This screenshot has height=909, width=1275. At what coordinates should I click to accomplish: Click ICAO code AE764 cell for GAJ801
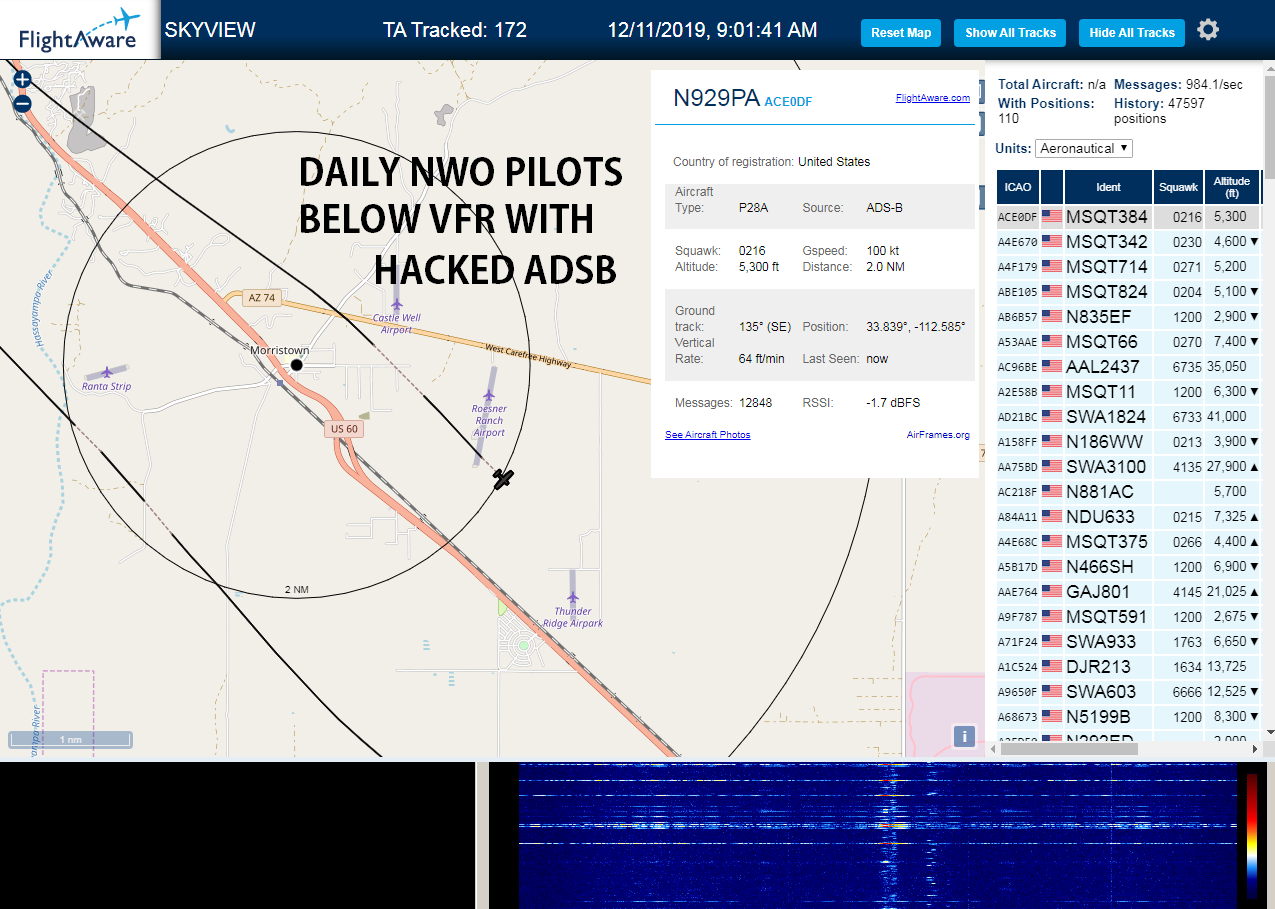(x=1017, y=591)
